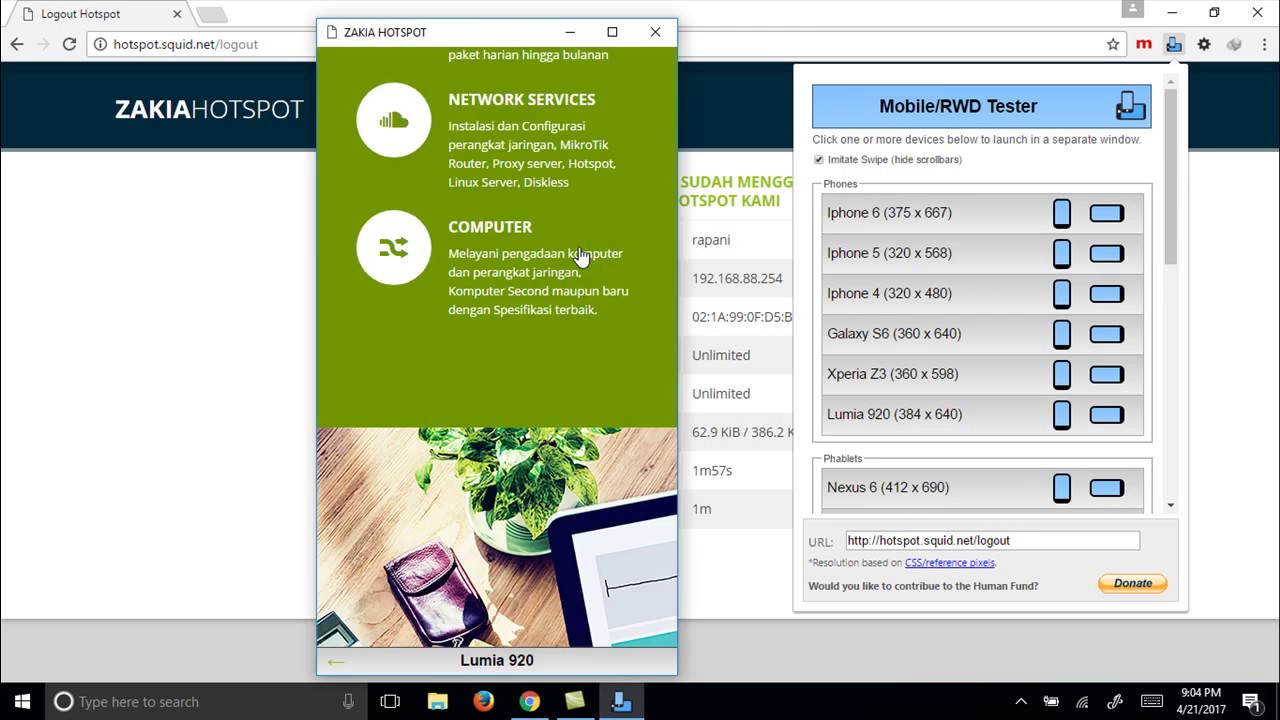Open the Chrome user profile icon
Screen dimensions: 1280x720
[x=1132, y=10]
